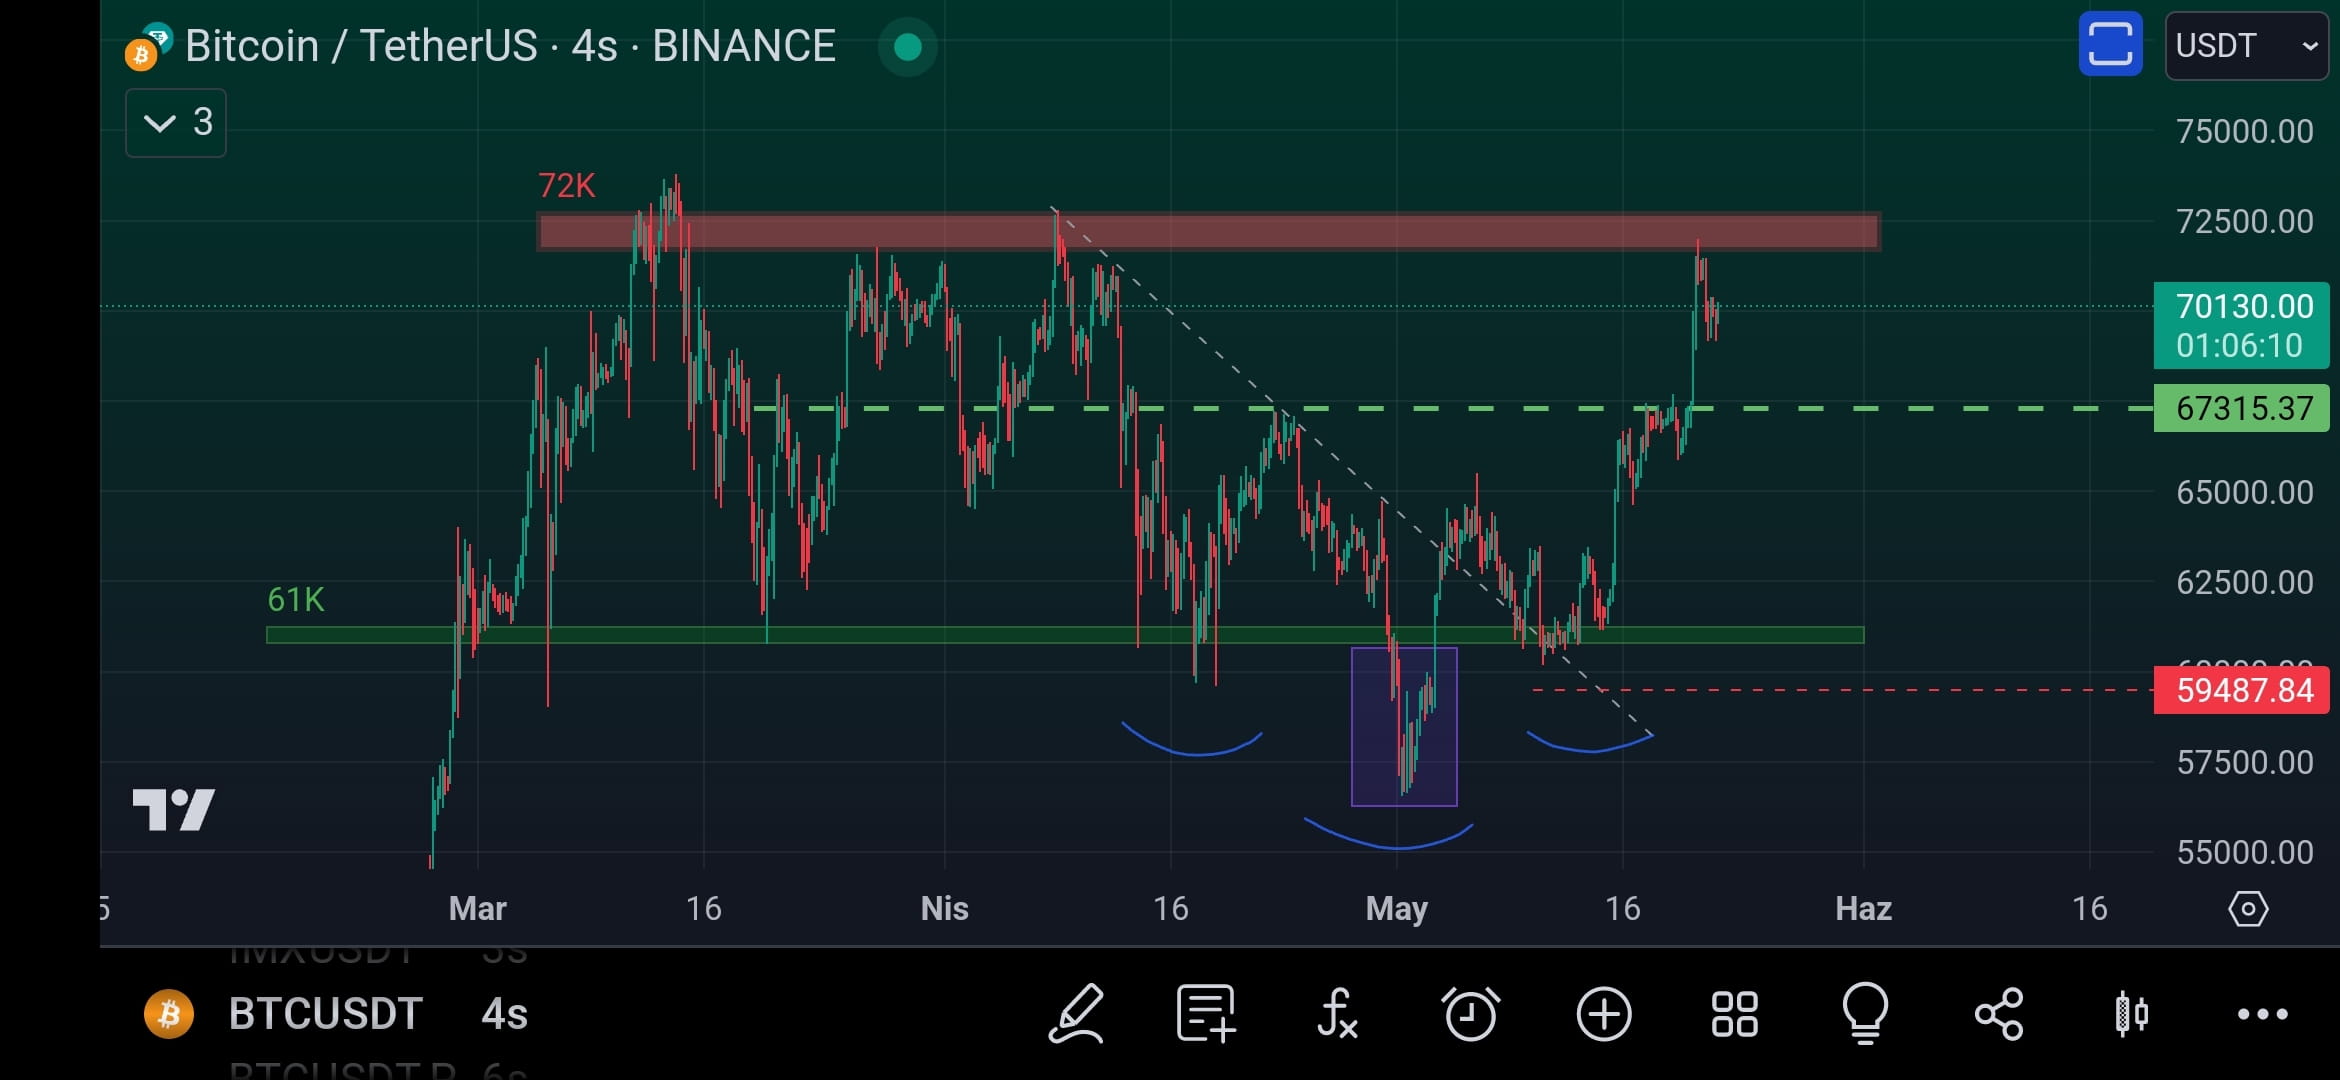Click the 75000.00 price axis label
Image resolution: width=2340 pixels, height=1080 pixels.
[x=2244, y=132]
